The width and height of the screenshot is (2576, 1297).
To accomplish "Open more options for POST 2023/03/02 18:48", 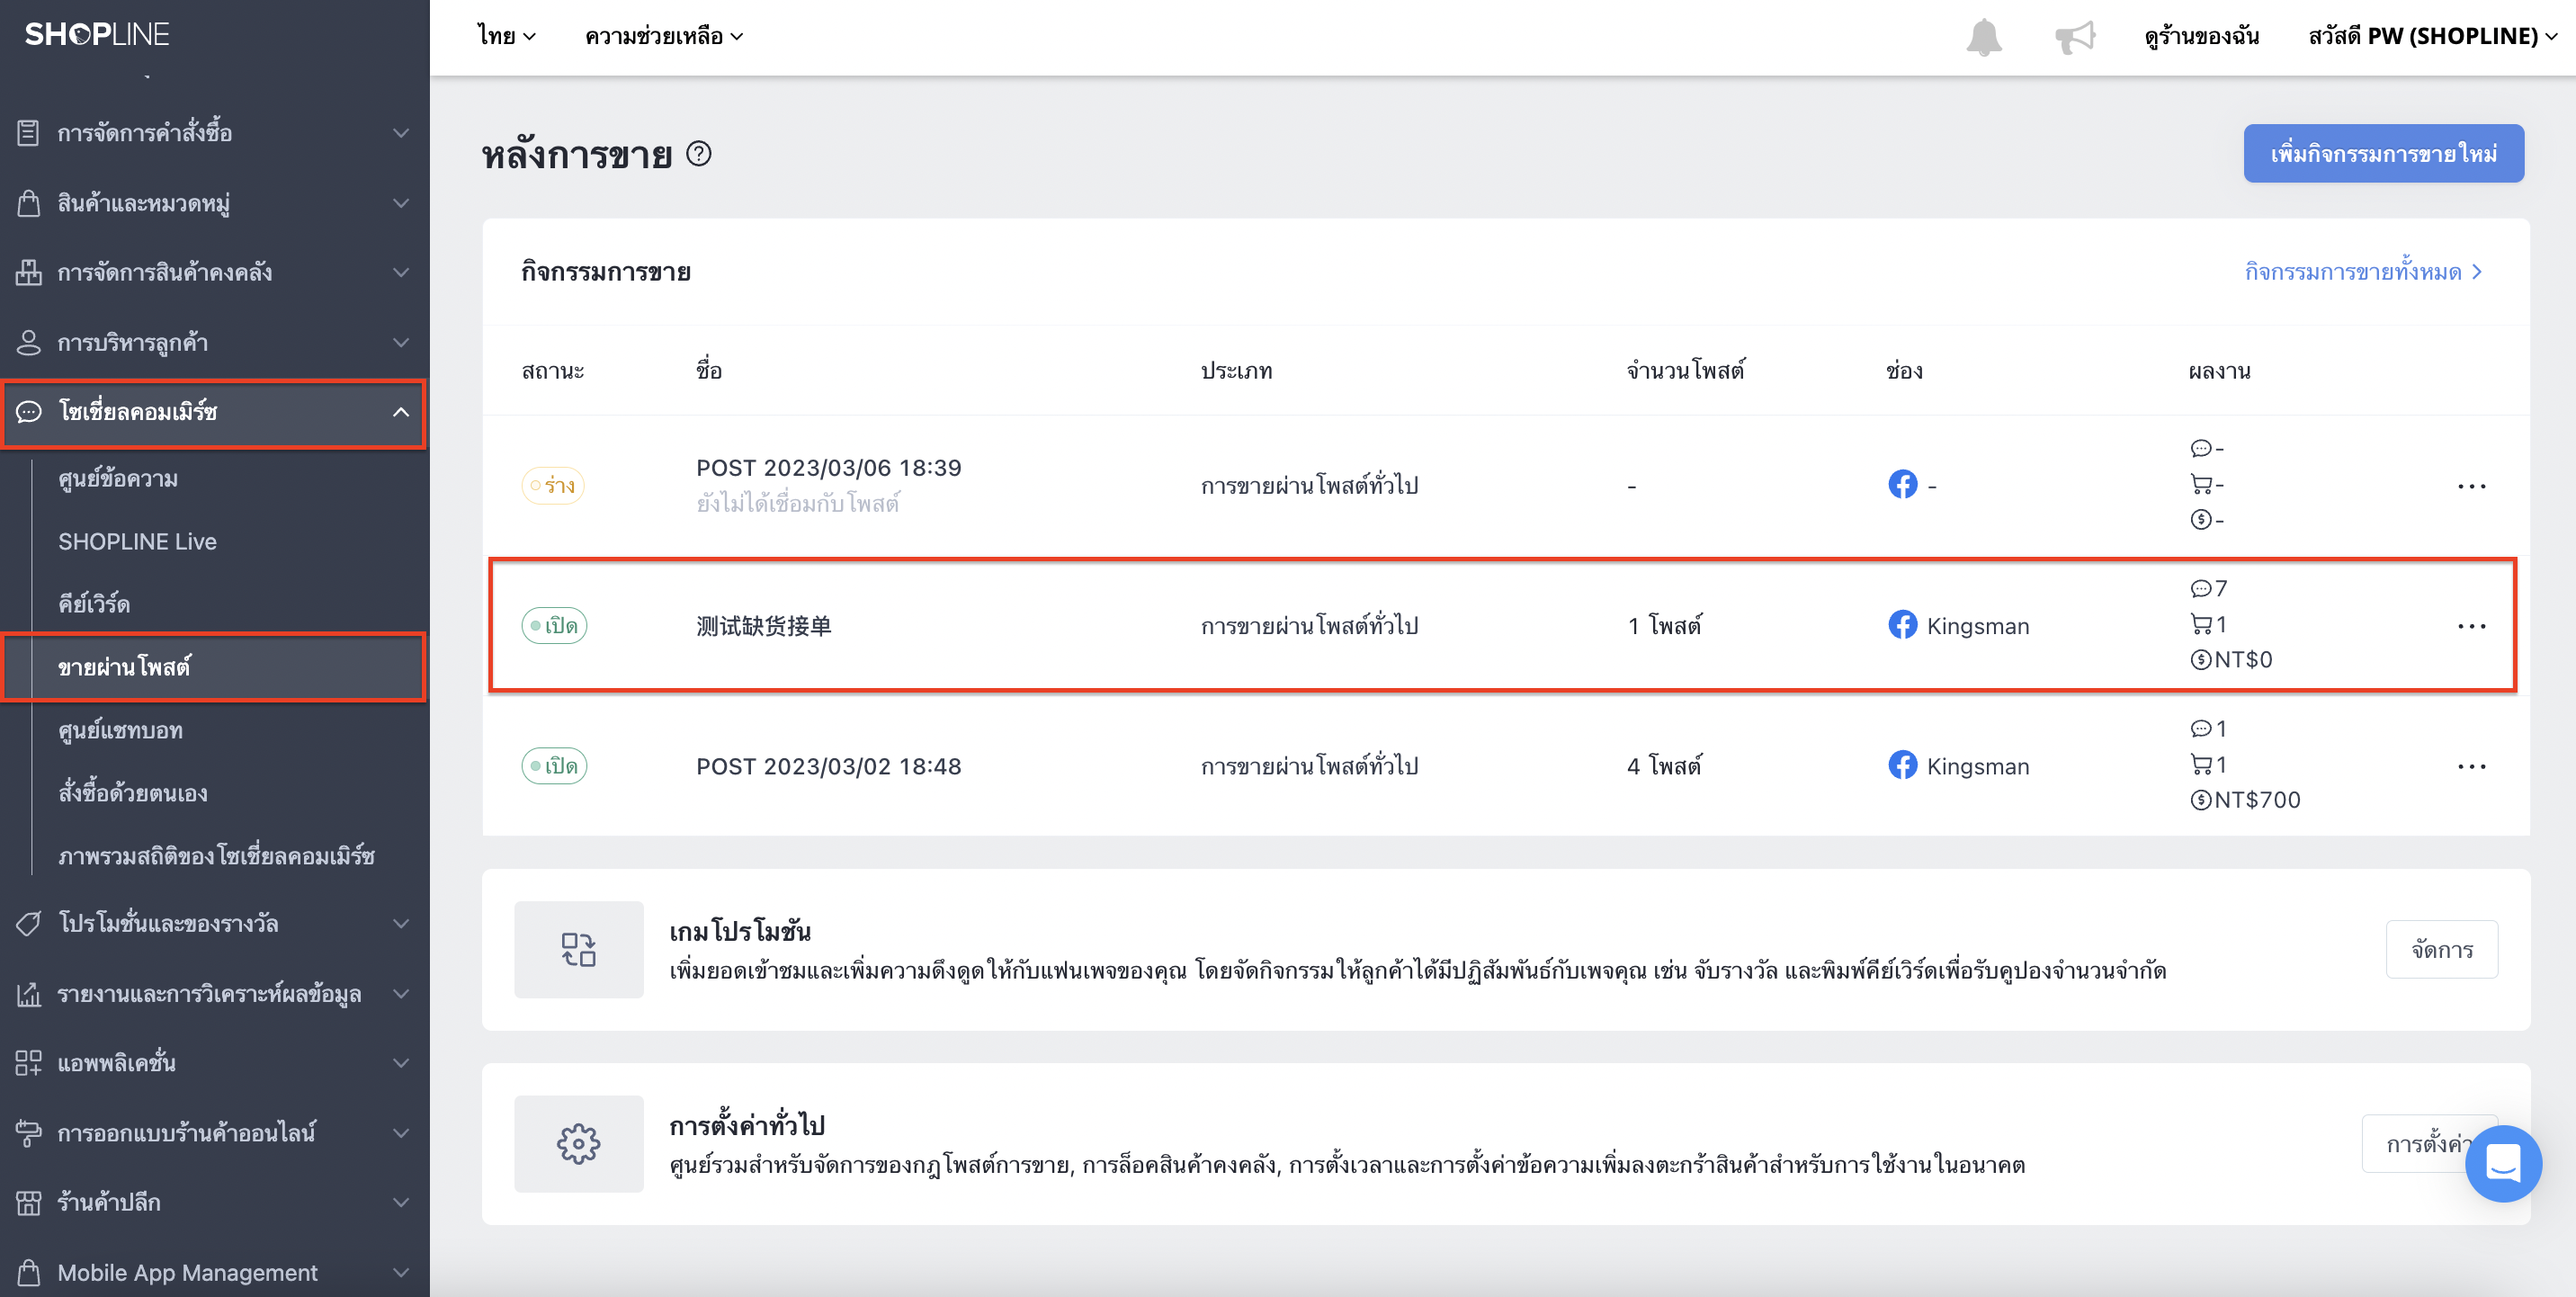I will [x=2471, y=766].
